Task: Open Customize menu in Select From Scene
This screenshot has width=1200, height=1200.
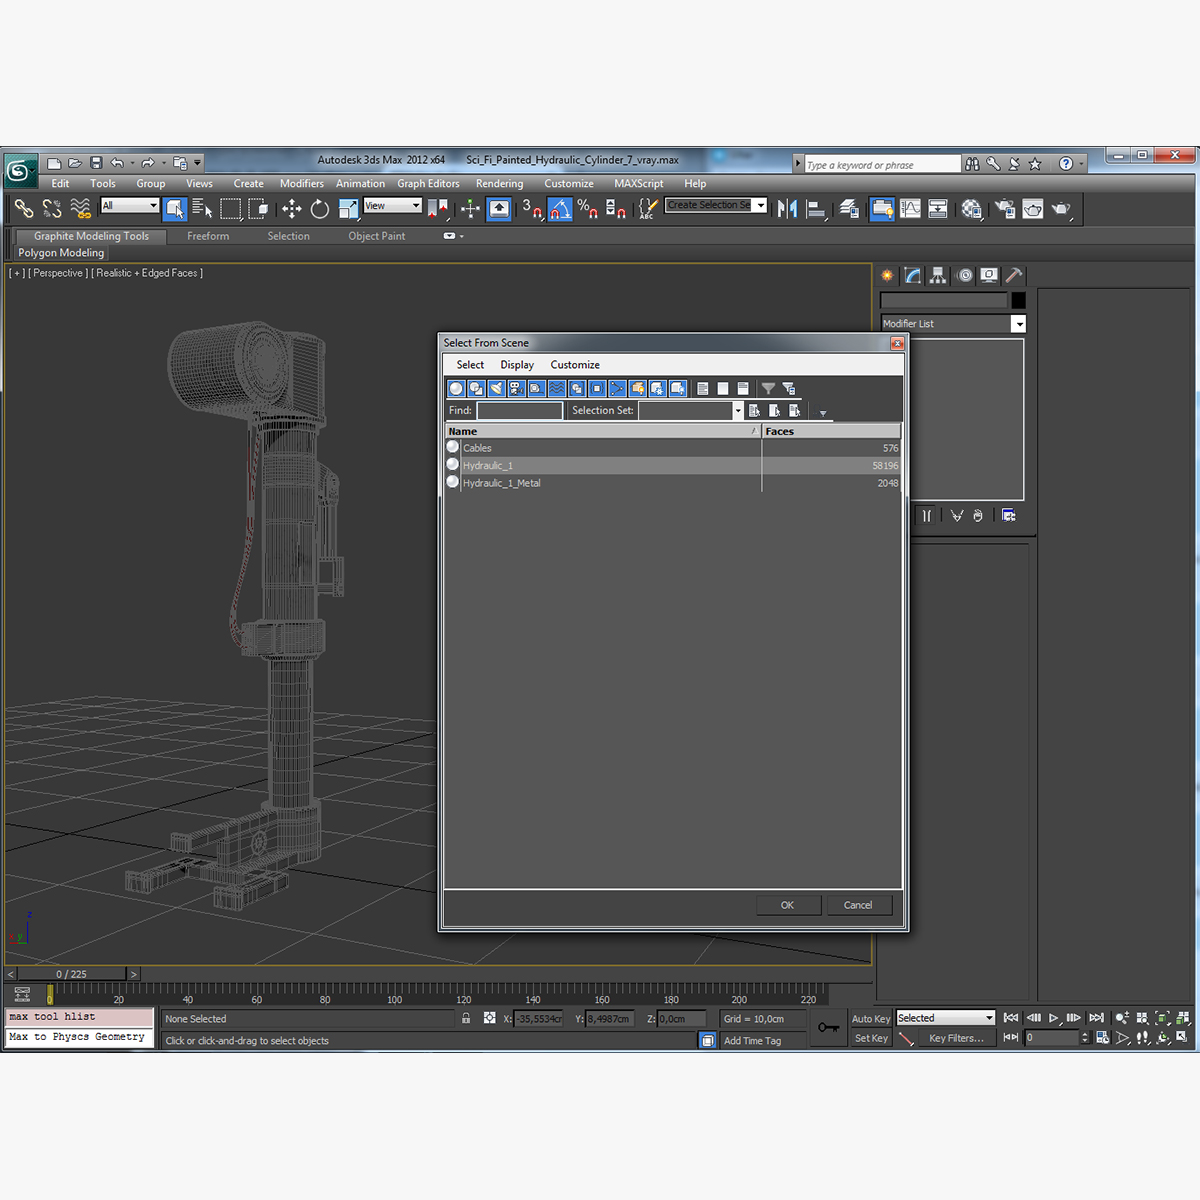Action: pos(575,365)
